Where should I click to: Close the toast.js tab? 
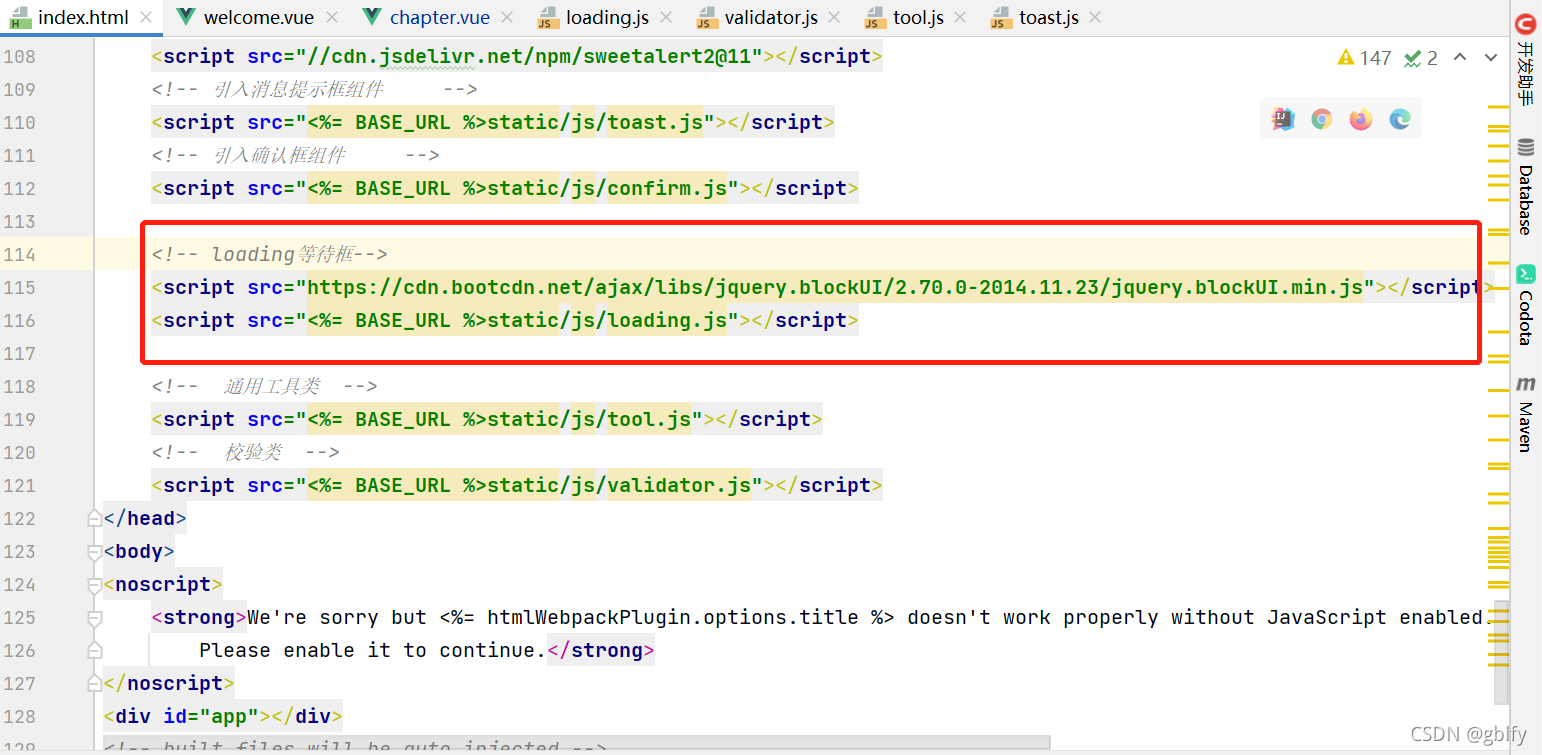pyautogui.click(x=1094, y=17)
